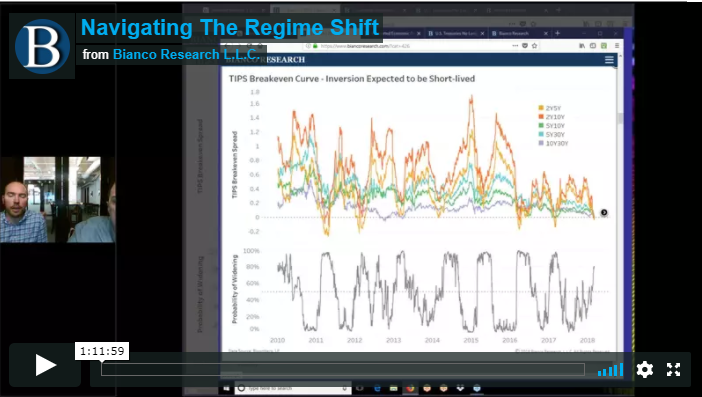Image resolution: width=702 pixels, height=397 pixels.
Task: Adjust the blue volume bars
Action: click(610, 370)
